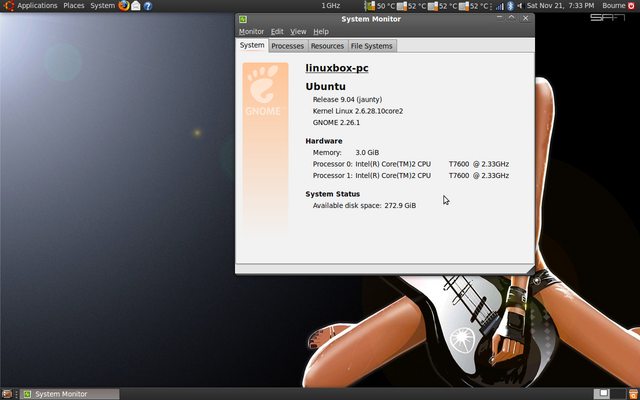This screenshot has height=400, width=640.
Task: Launch Firefox from the panel
Action: click(x=124, y=6)
